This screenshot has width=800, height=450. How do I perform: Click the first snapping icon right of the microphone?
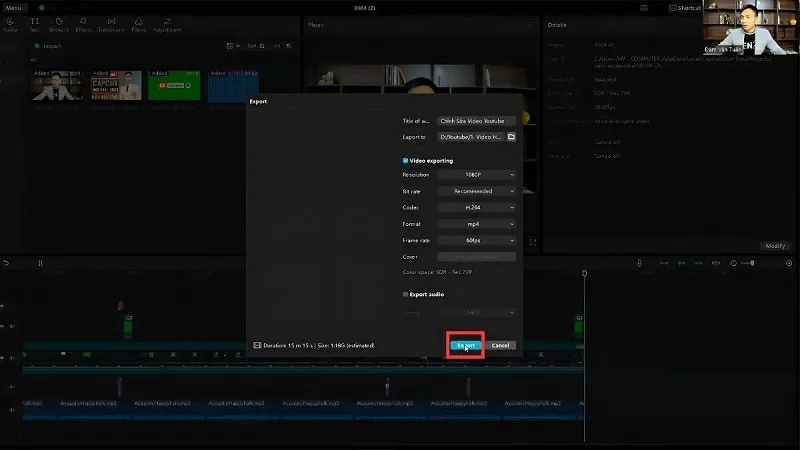coord(664,263)
